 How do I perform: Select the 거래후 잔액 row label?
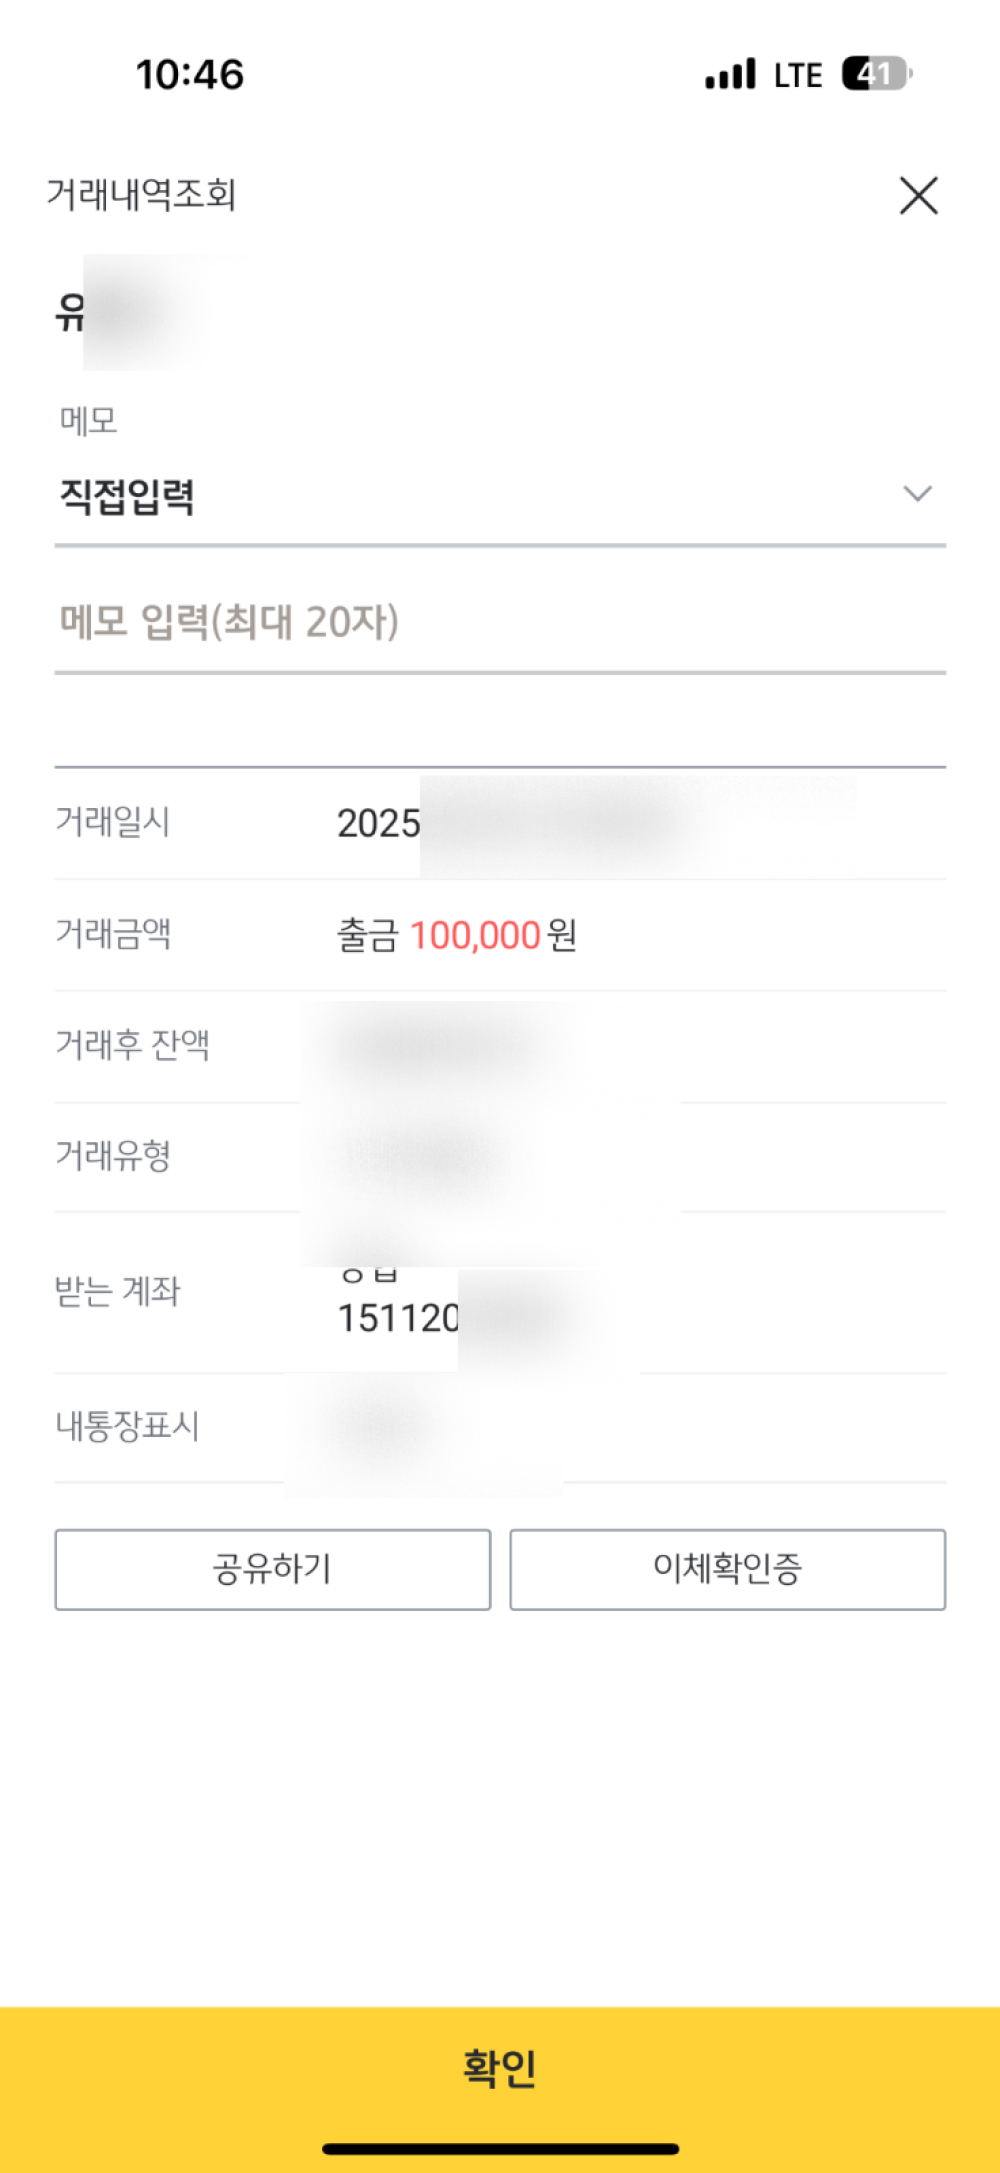point(132,1046)
